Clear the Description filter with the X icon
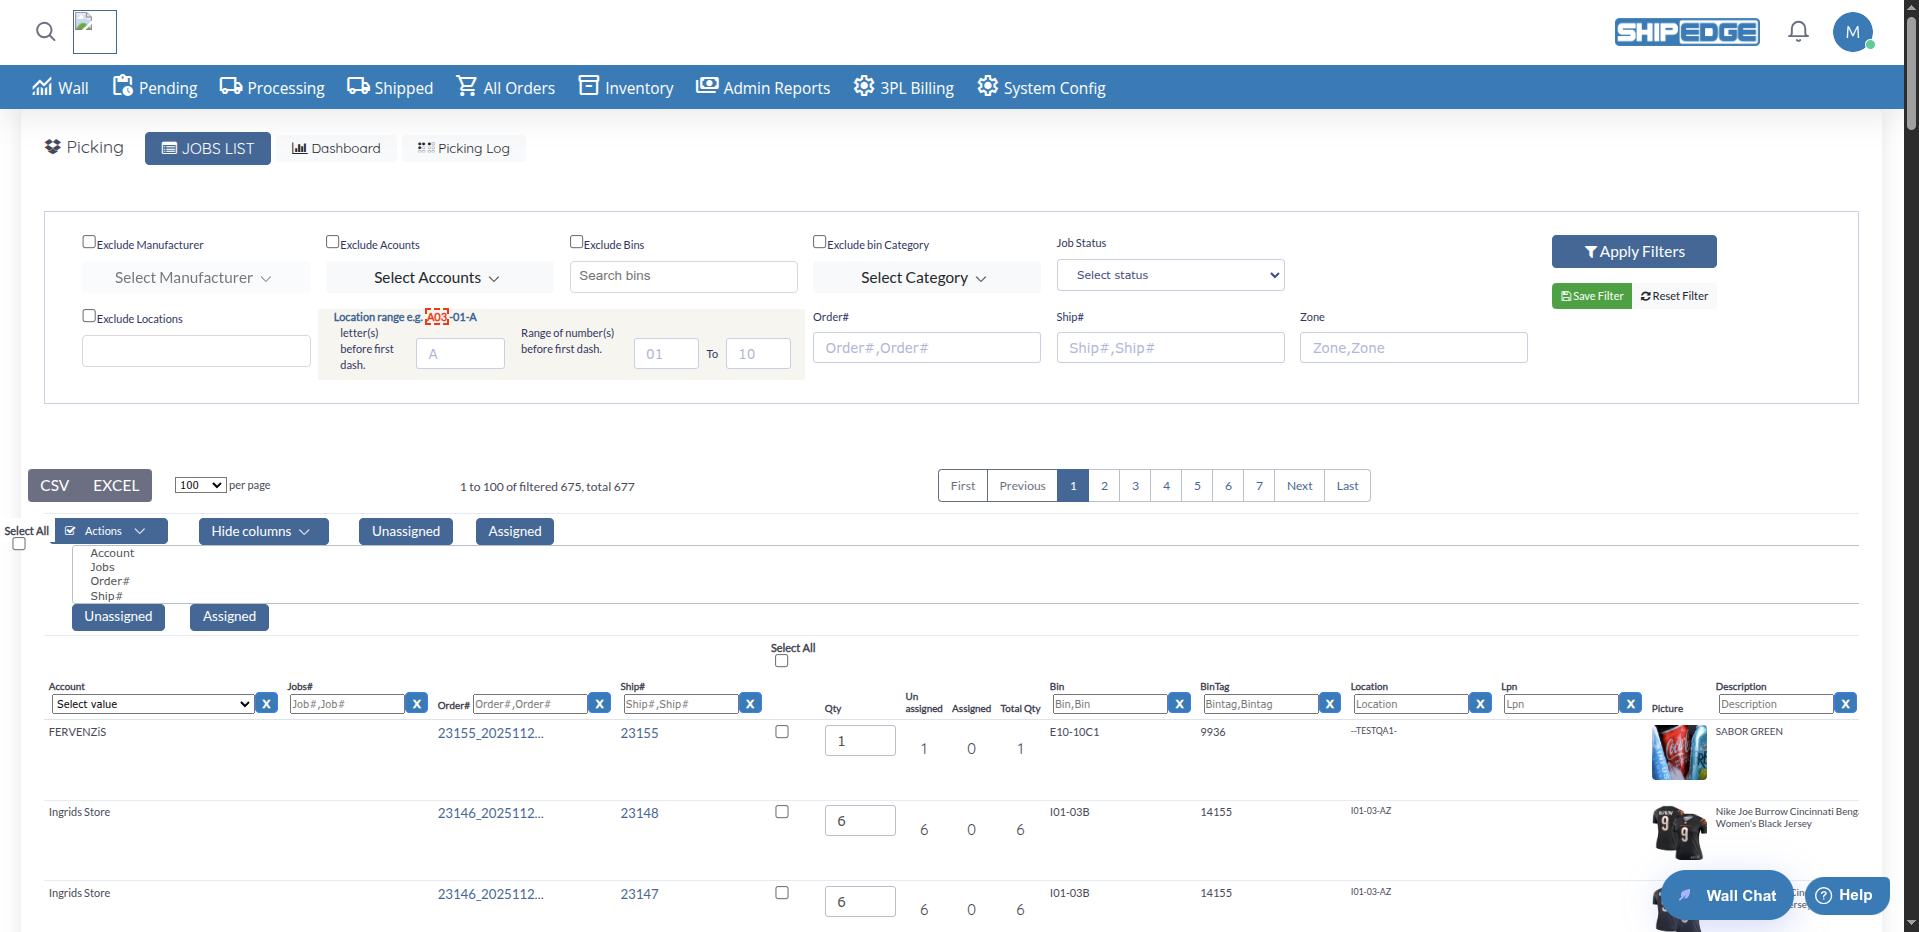Screen dimensions: 1919x932 click(1845, 703)
